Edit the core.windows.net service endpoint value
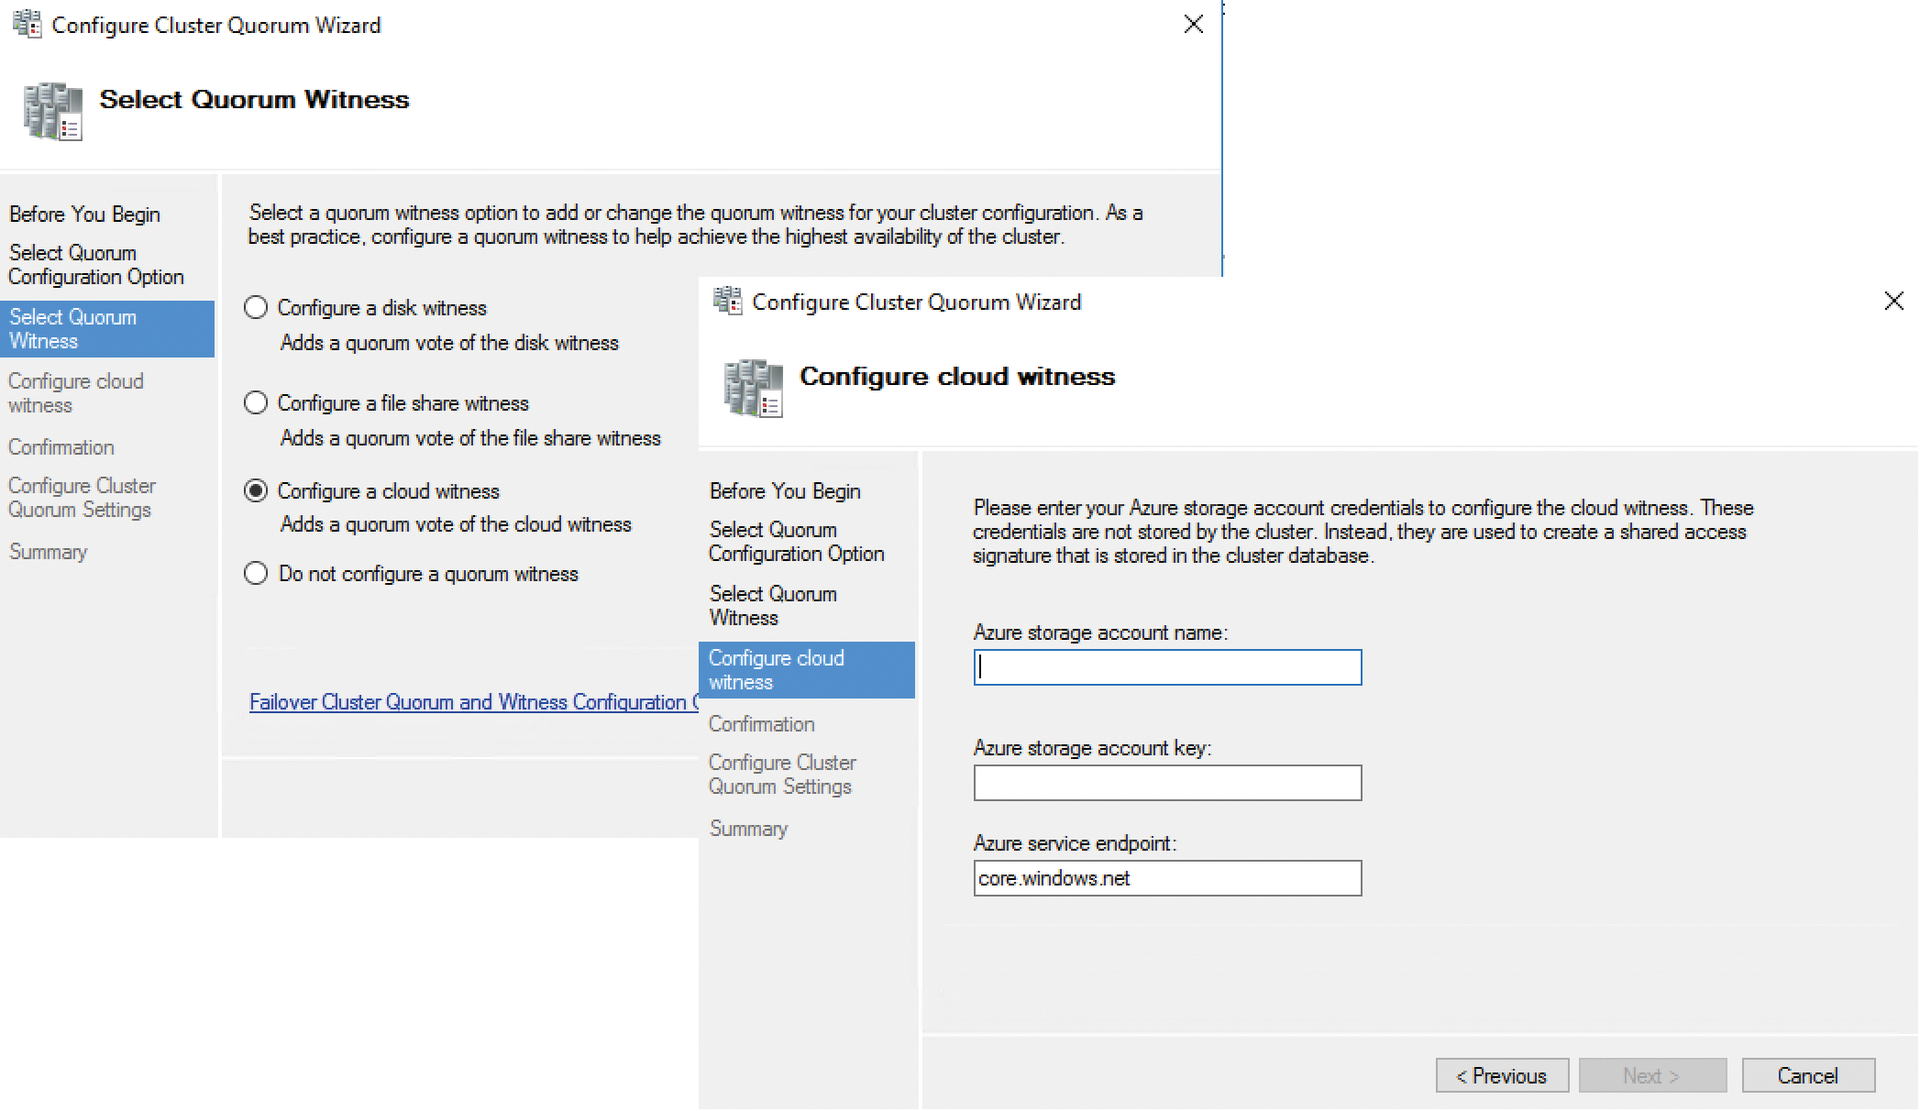 tap(1165, 878)
